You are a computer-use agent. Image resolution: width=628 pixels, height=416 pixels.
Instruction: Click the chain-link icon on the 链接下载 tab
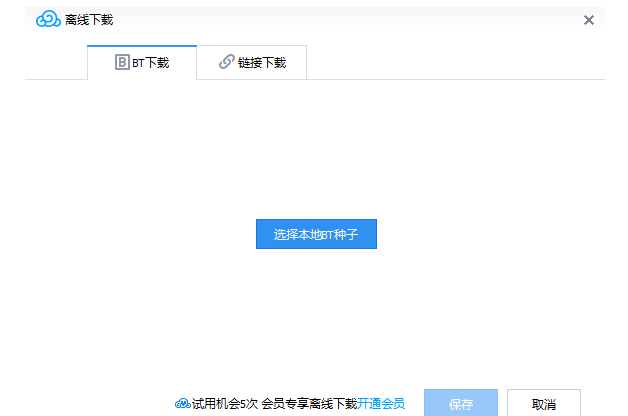pos(226,62)
